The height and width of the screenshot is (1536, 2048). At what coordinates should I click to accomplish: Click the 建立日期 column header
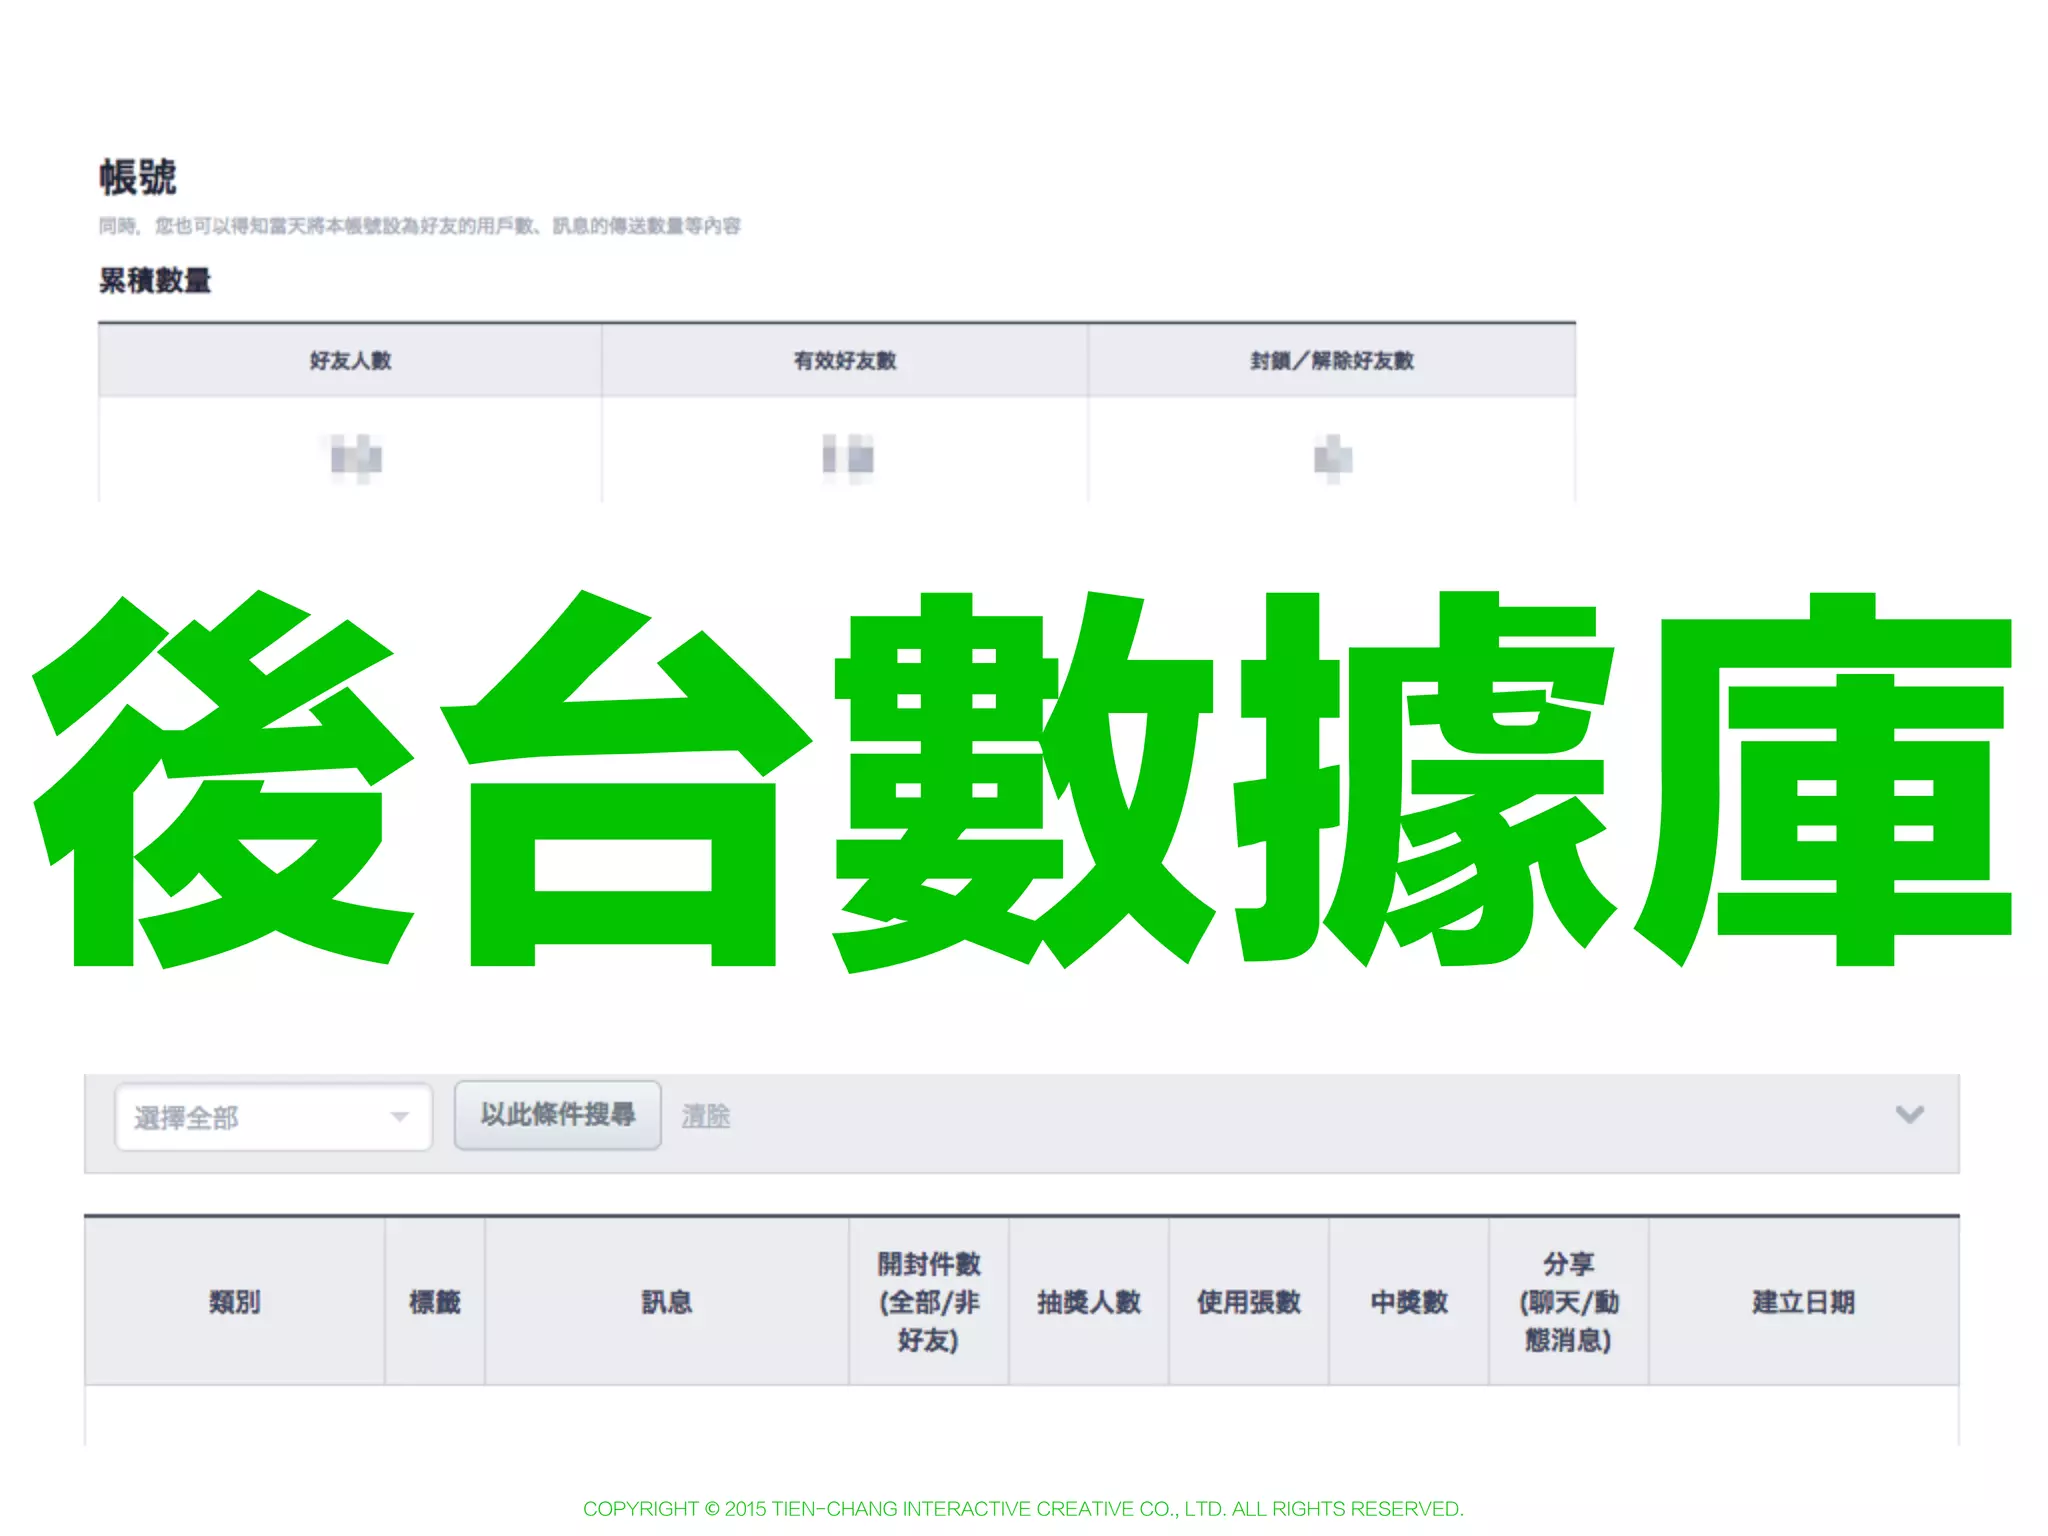(1804, 1301)
